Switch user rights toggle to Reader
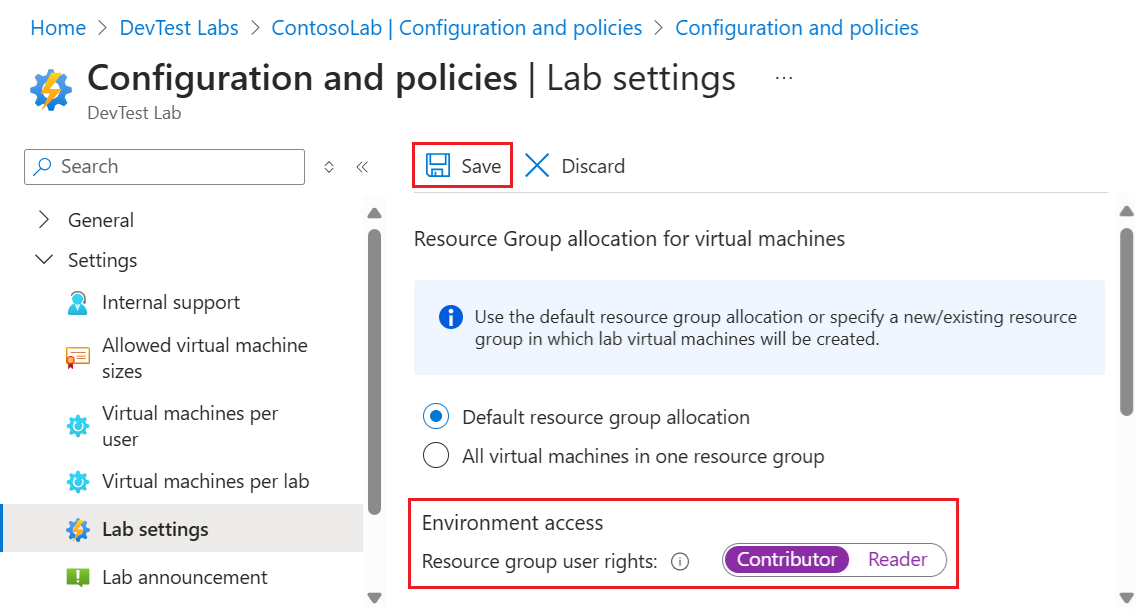 (897, 560)
